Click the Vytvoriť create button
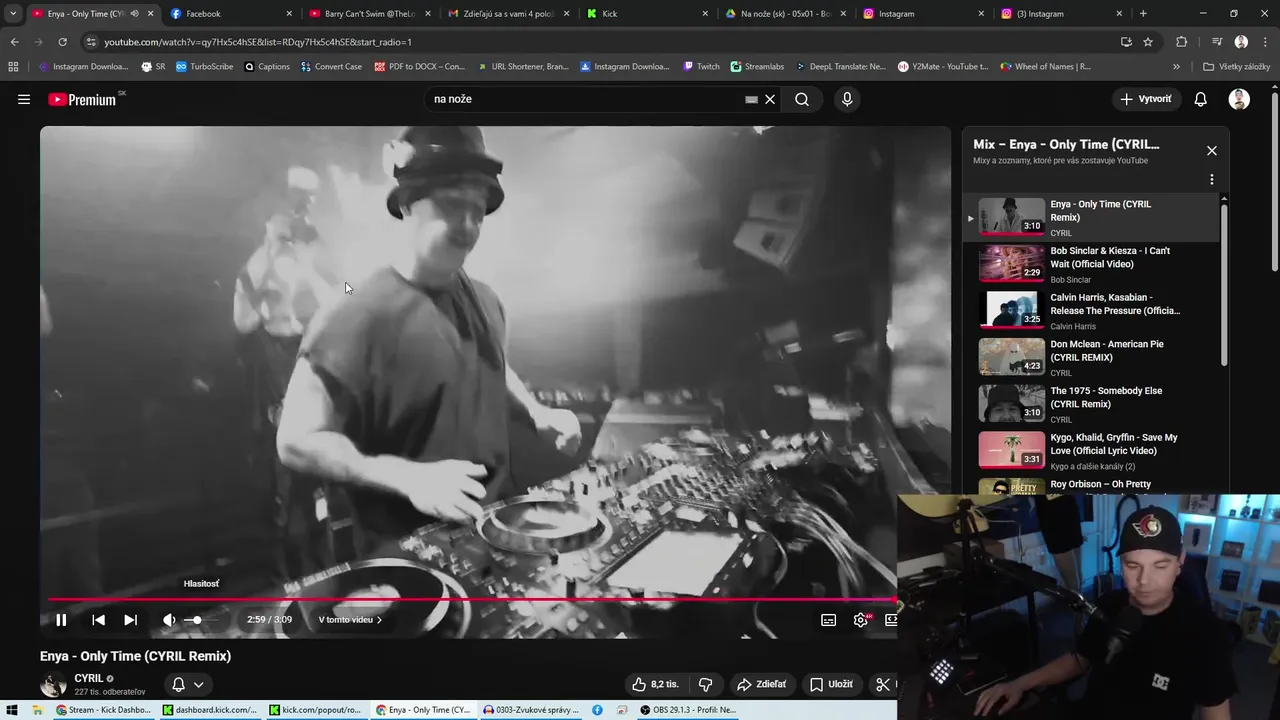Screen dimensions: 1280x720 pos(1146,99)
